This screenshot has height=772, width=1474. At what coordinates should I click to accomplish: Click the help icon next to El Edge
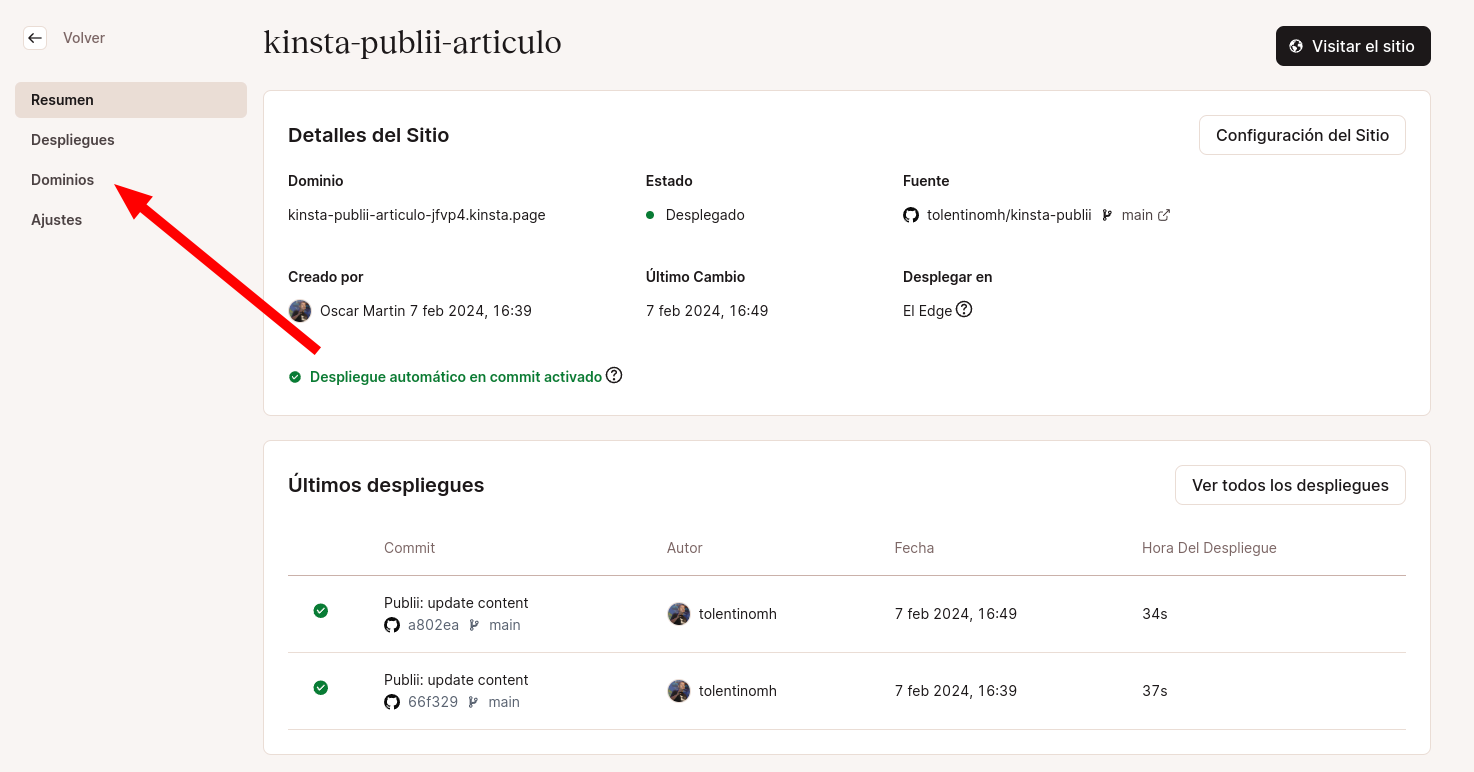[x=963, y=310]
